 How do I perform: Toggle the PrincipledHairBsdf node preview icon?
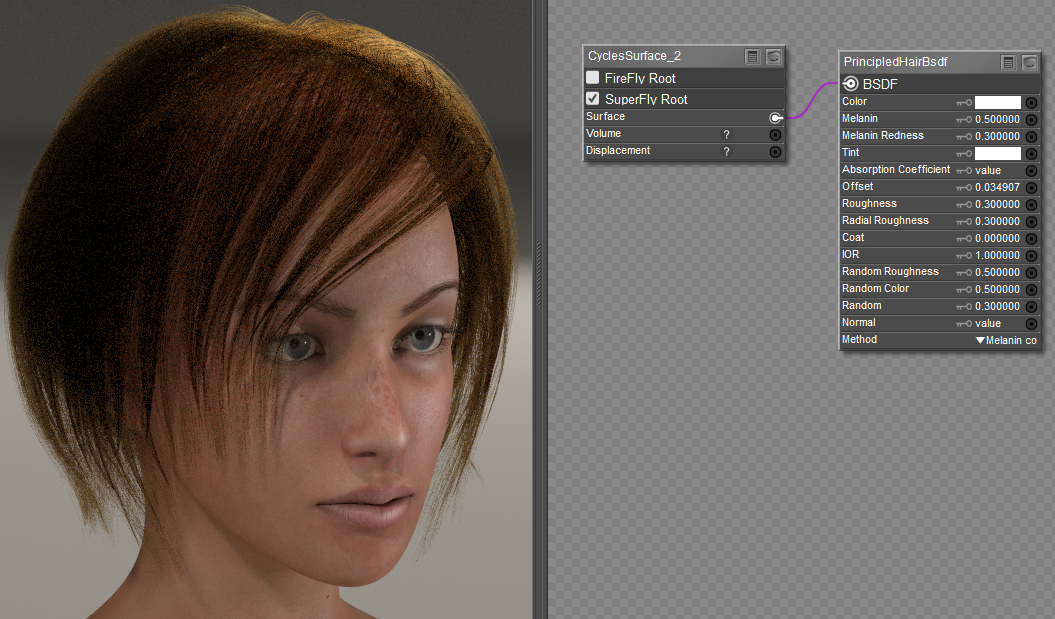click(1029, 62)
